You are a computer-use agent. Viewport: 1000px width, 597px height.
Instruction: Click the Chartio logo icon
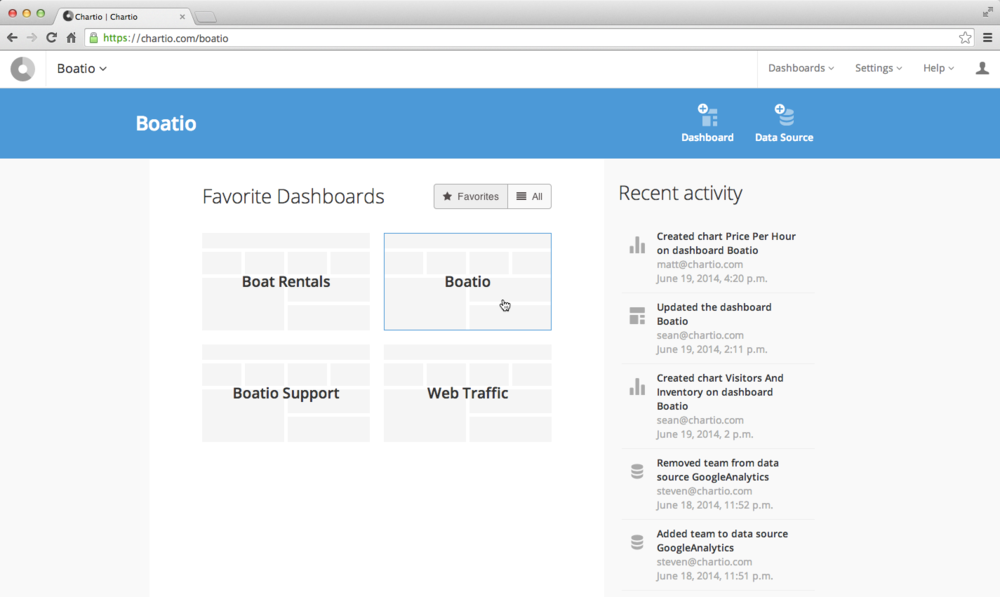coord(22,69)
